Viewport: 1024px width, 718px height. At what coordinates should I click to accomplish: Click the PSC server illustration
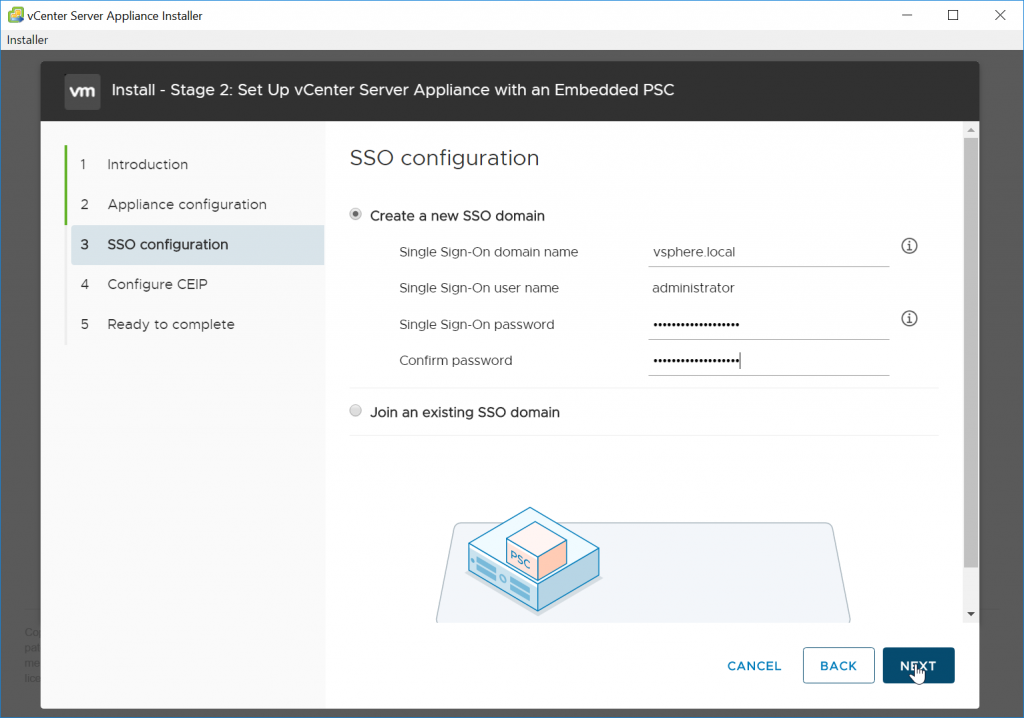(x=534, y=559)
